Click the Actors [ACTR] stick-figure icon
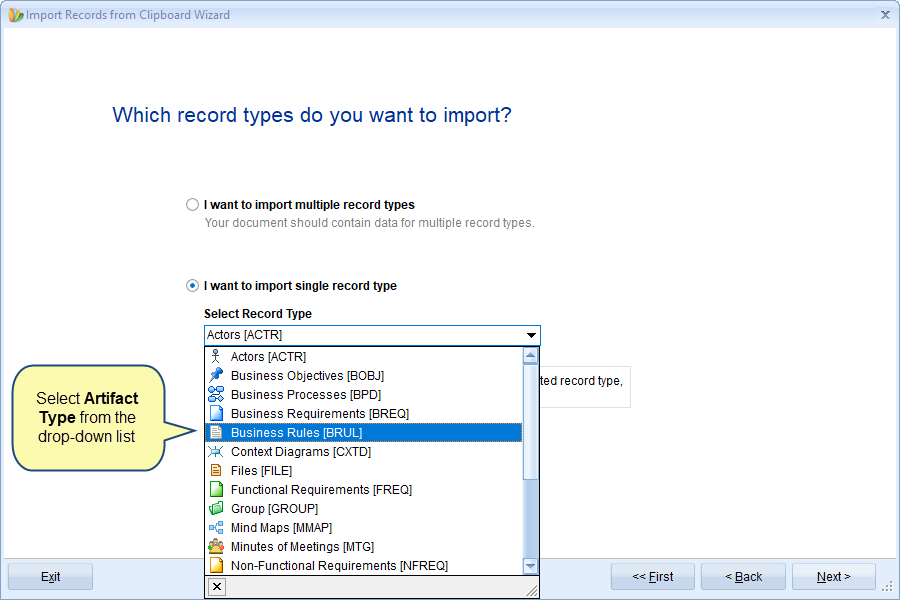Image resolution: width=900 pixels, height=600 pixels. pos(216,357)
